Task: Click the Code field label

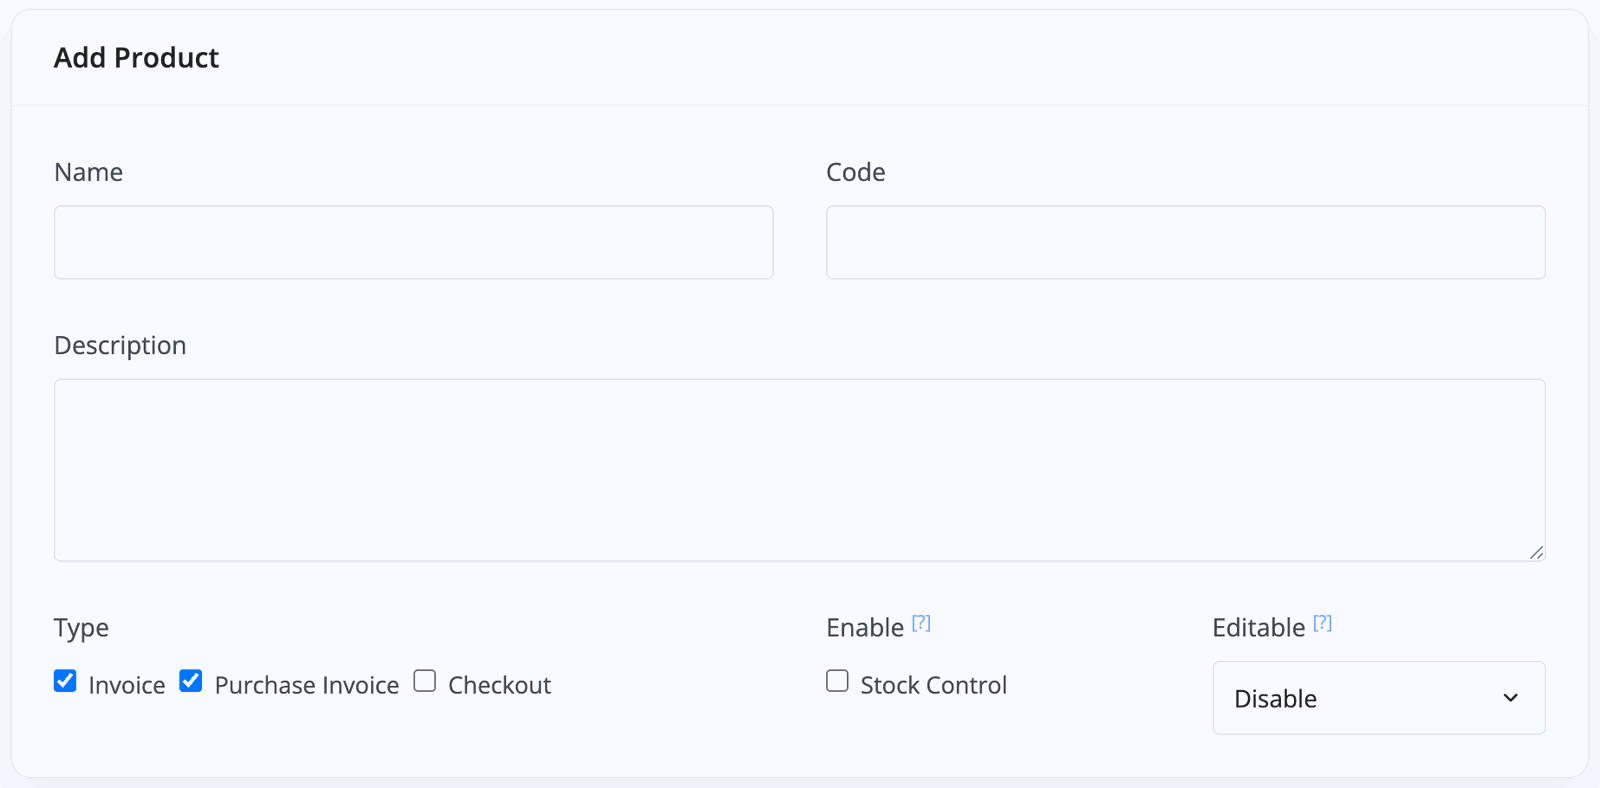Action: tap(856, 172)
